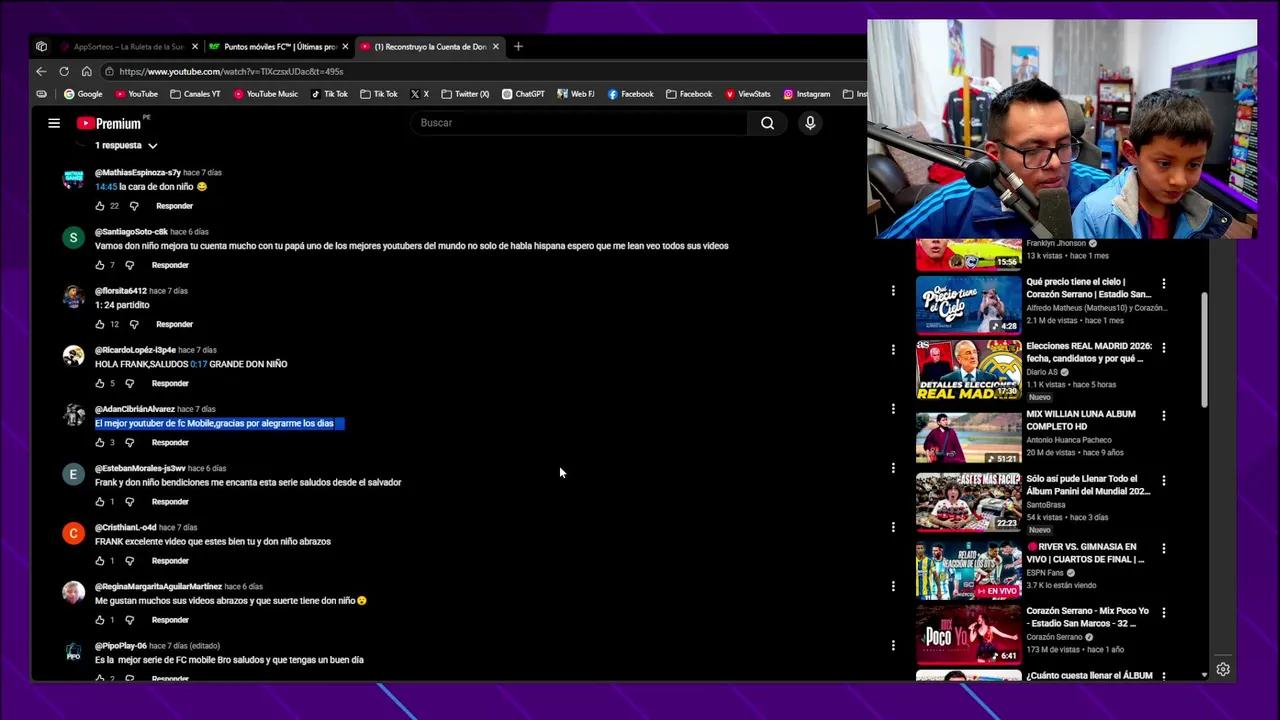
Task: Open the Web FJ bookmark
Action: point(576,94)
